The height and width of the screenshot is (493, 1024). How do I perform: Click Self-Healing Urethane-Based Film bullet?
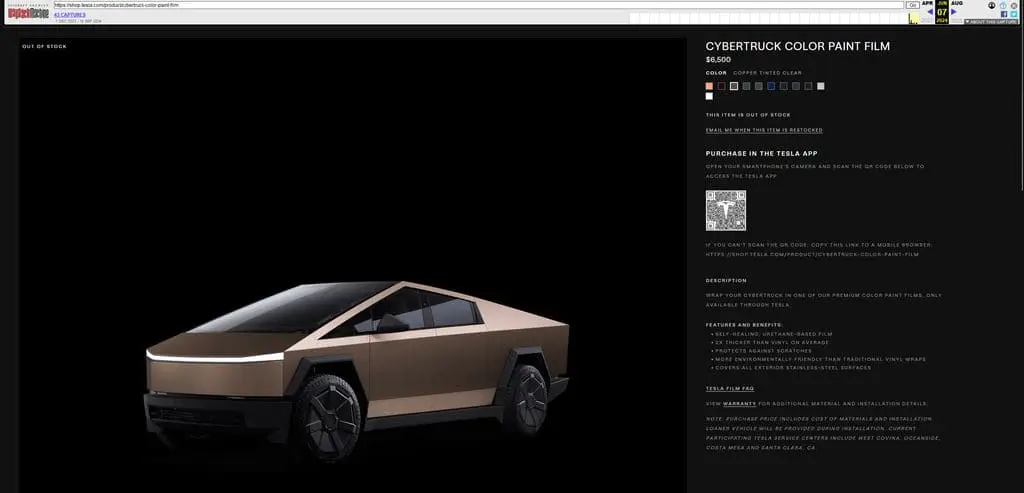[x=774, y=334]
